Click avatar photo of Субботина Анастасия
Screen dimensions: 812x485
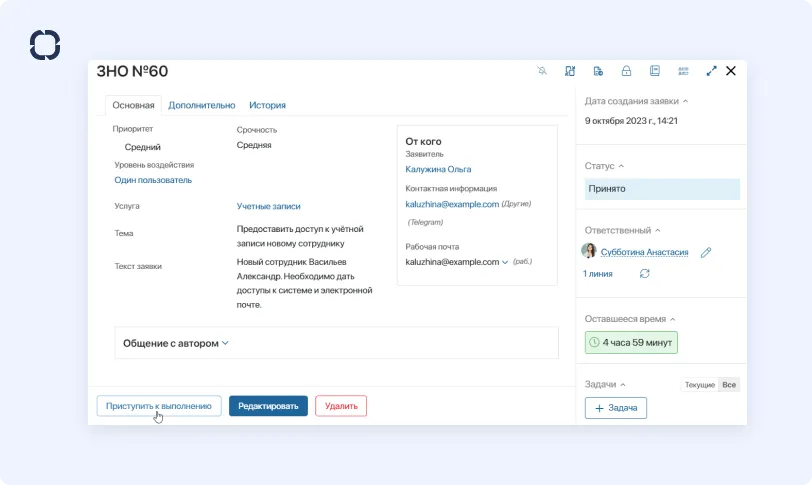pyautogui.click(x=589, y=251)
